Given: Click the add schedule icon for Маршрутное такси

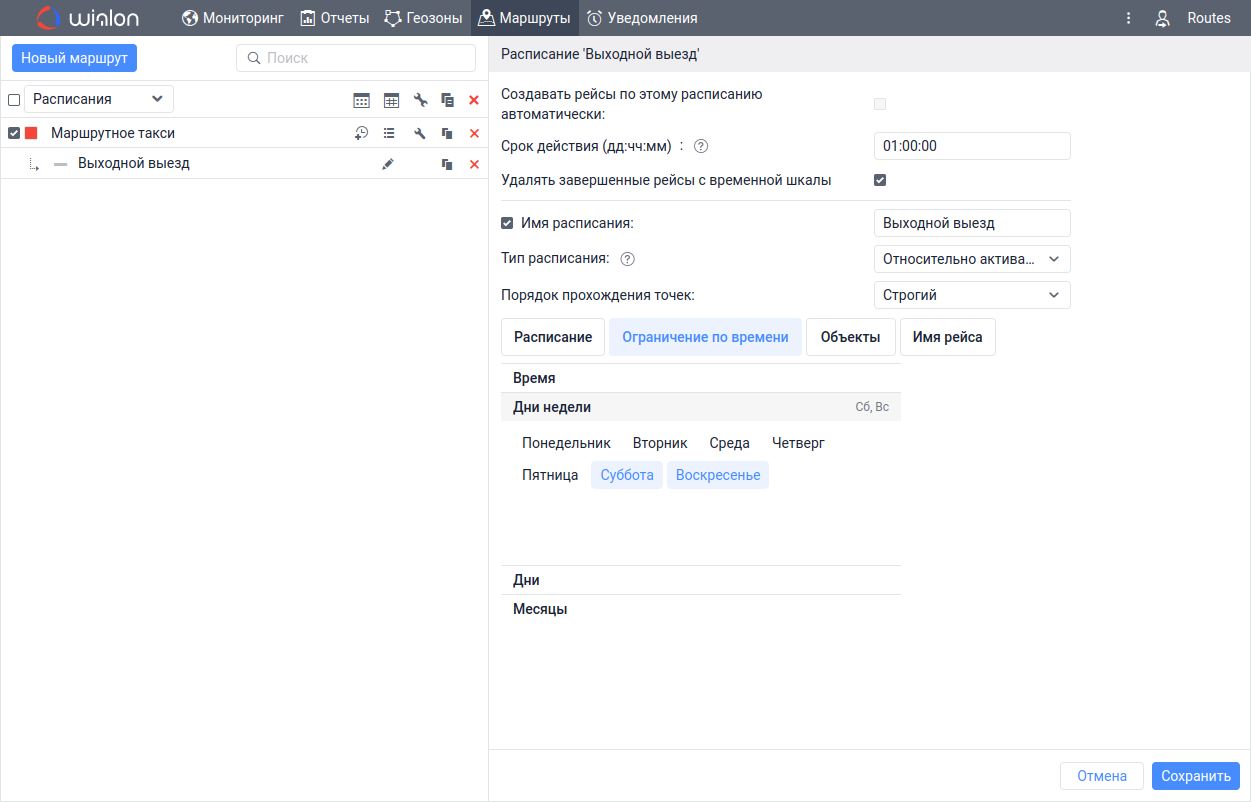Looking at the screenshot, I should click(x=362, y=133).
